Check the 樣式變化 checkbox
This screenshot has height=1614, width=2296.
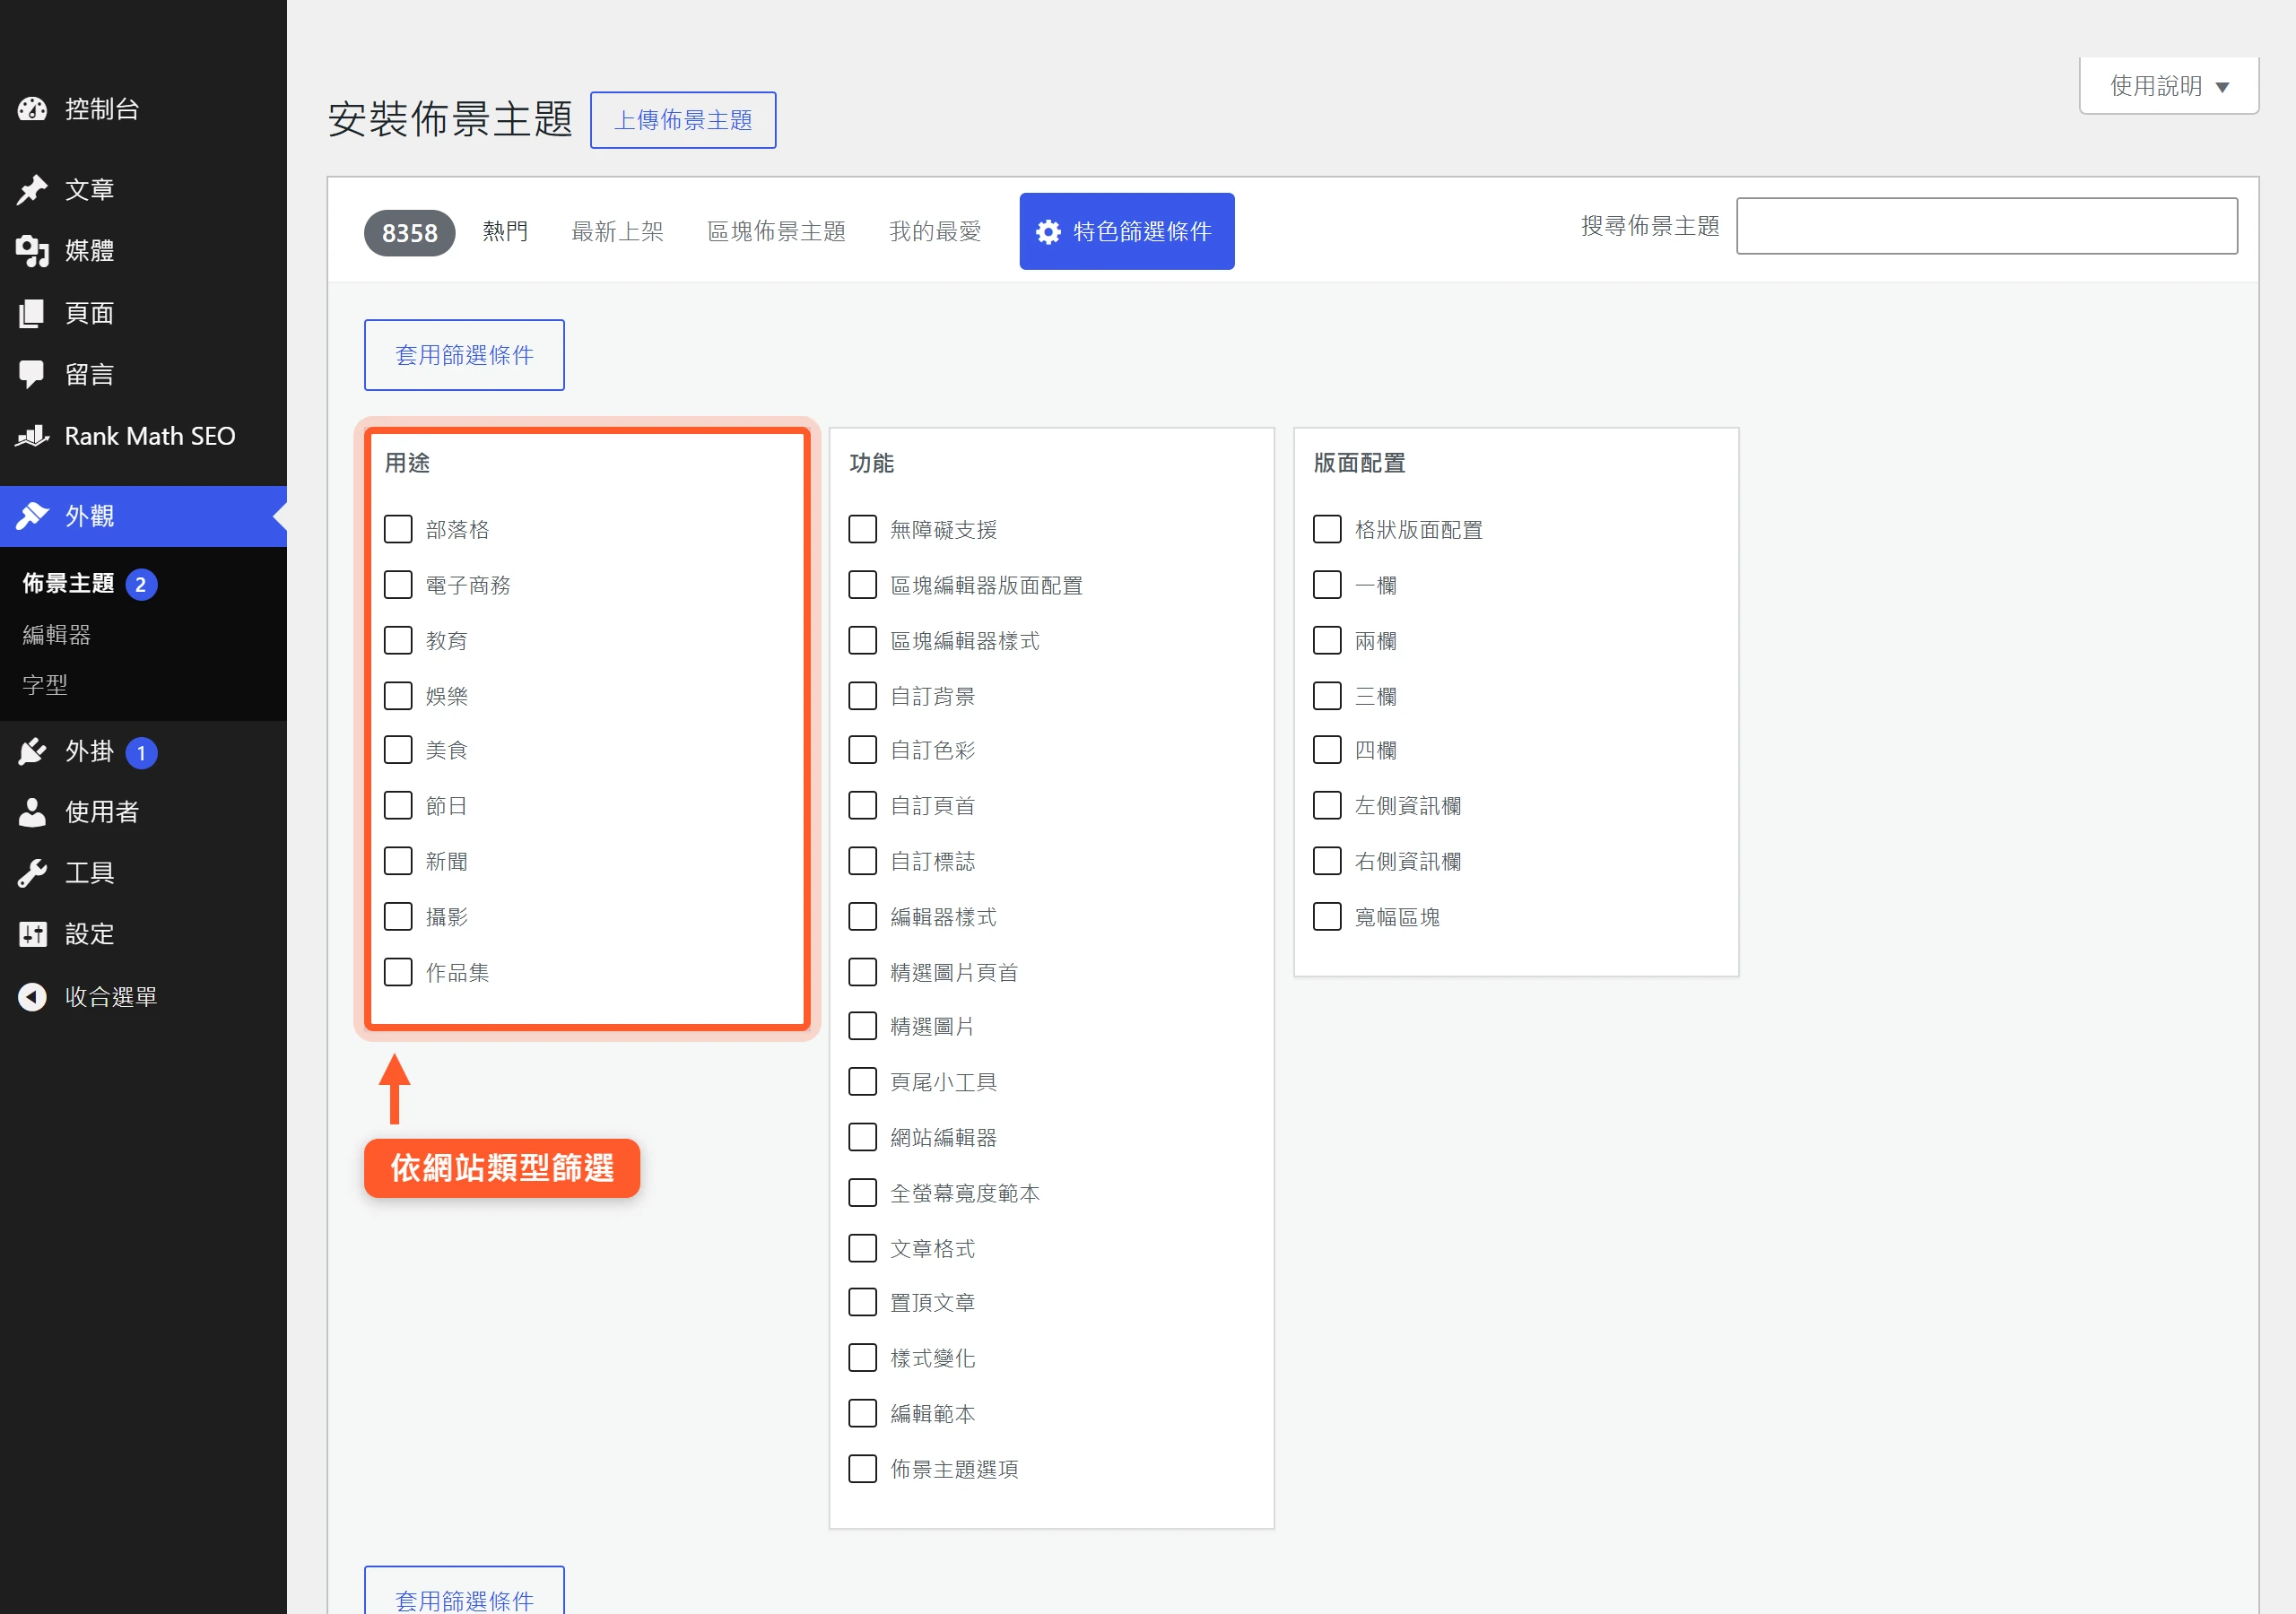coord(862,1358)
